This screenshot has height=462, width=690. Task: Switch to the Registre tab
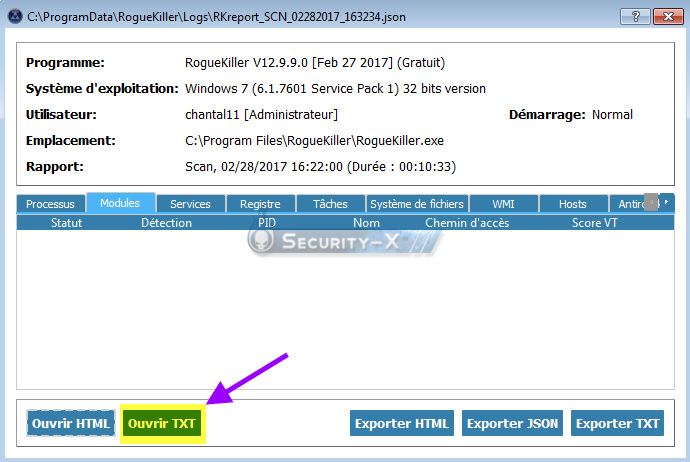[x=260, y=204]
